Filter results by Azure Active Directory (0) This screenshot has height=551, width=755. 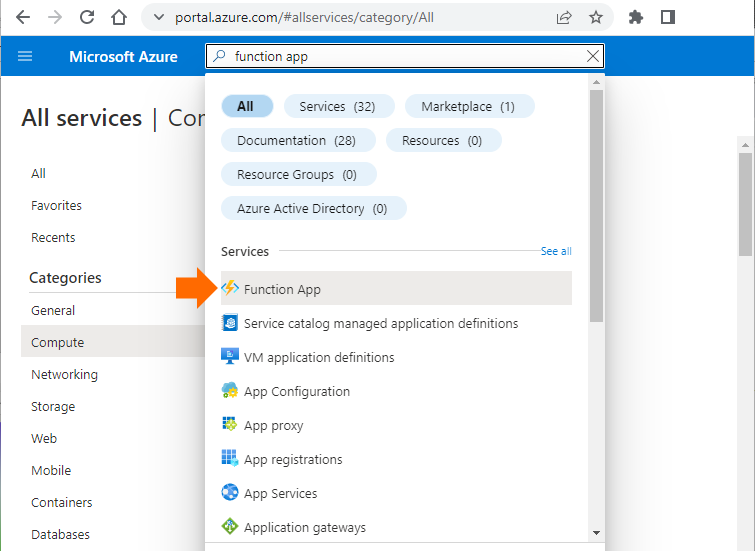(313, 209)
